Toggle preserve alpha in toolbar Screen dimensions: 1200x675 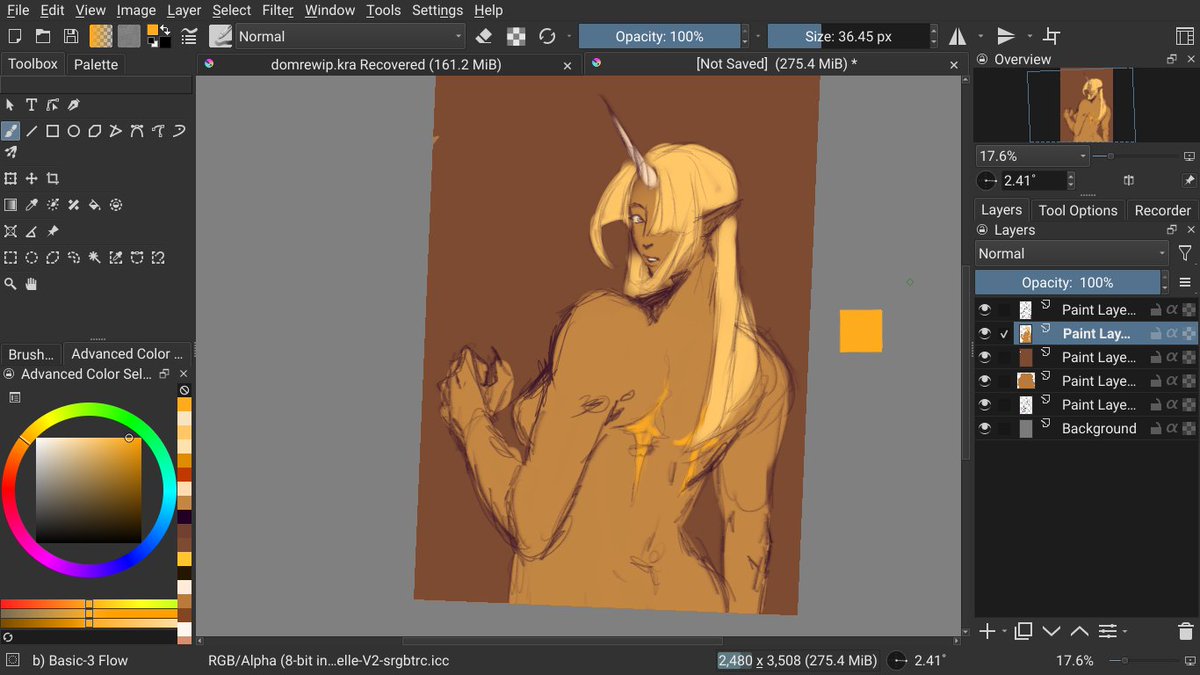coord(516,36)
